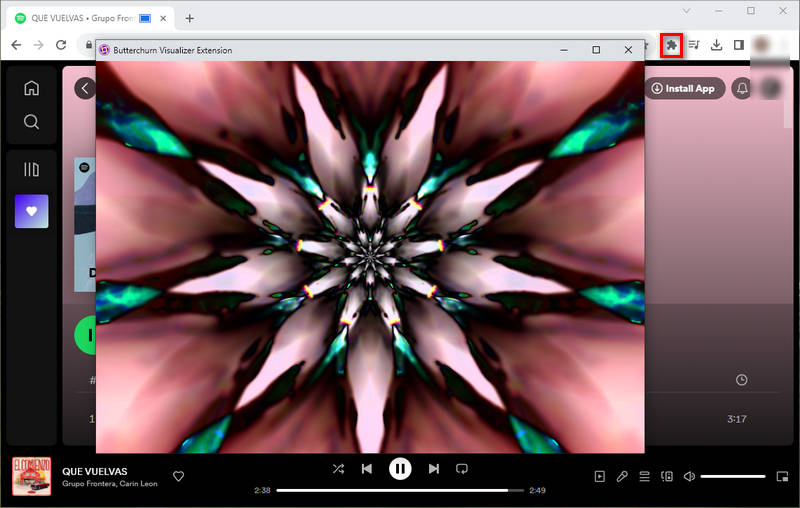Open the play queue icon
The width and height of the screenshot is (800, 508).
click(644, 476)
